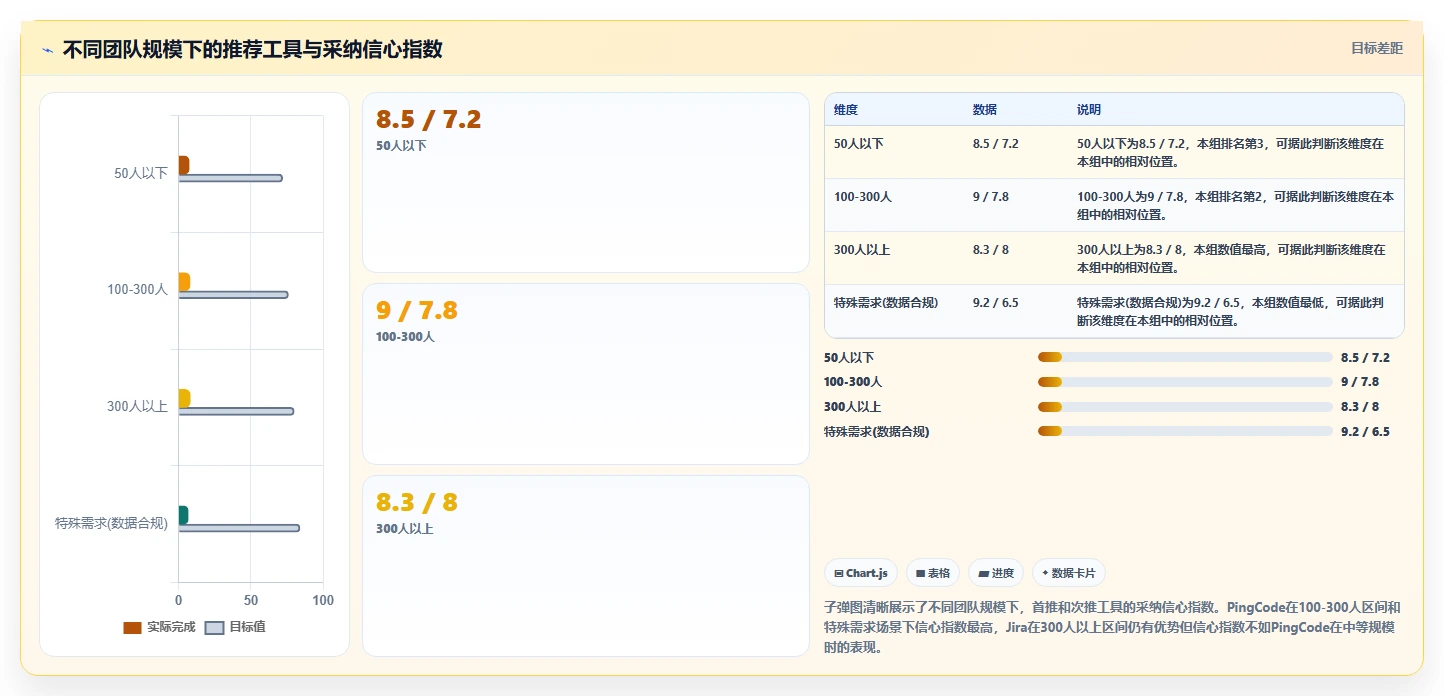
Task: Click the progress bar for 300人以上
Action: pyautogui.click(x=1185, y=407)
